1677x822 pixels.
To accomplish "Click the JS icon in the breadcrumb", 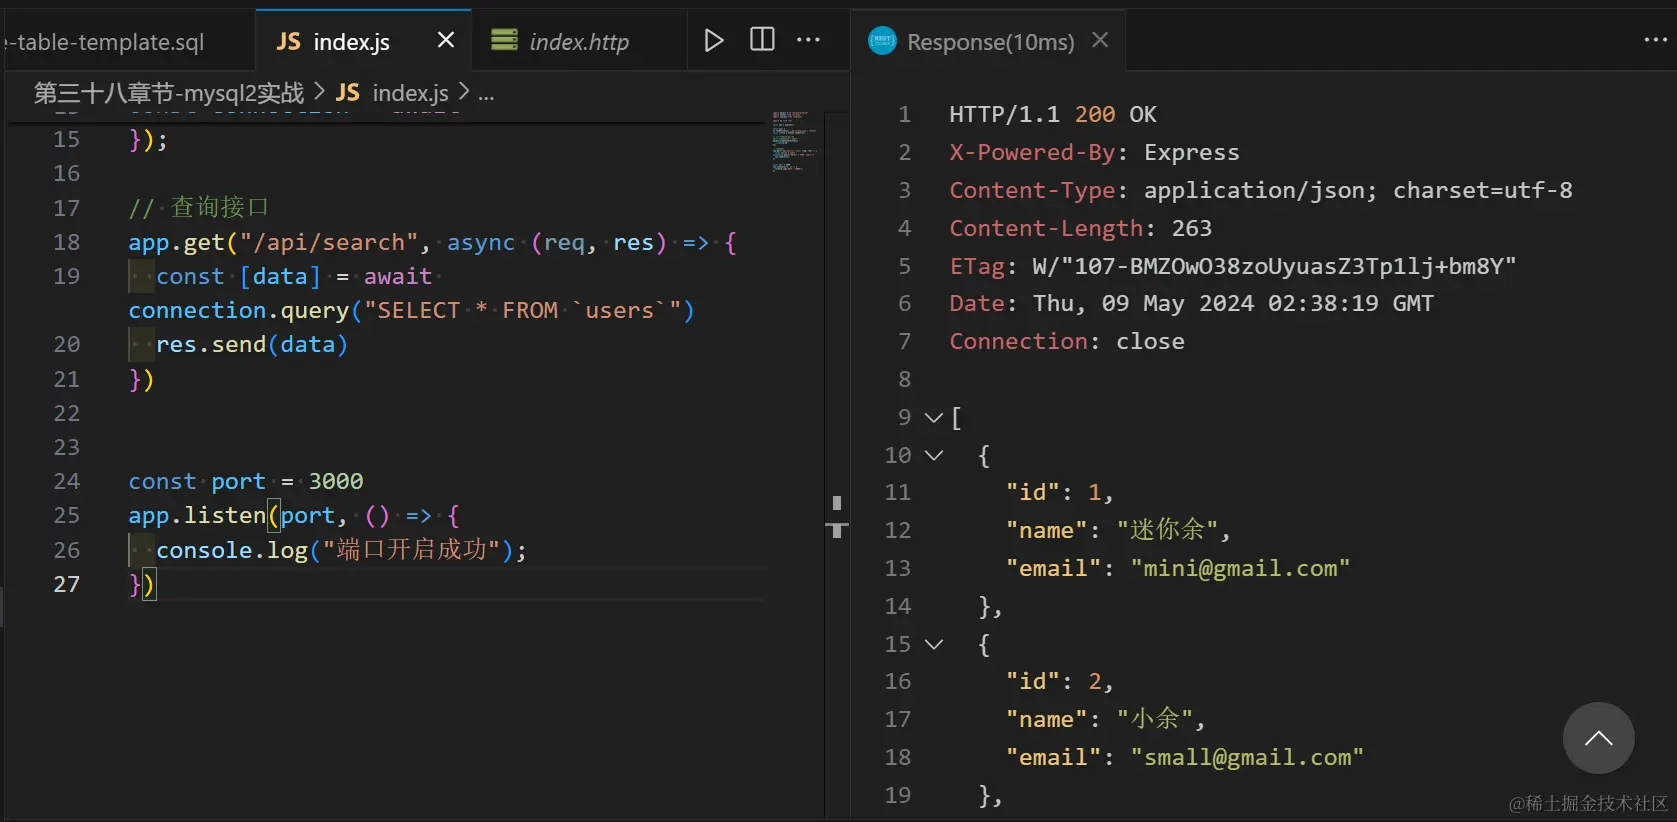I will click(347, 93).
